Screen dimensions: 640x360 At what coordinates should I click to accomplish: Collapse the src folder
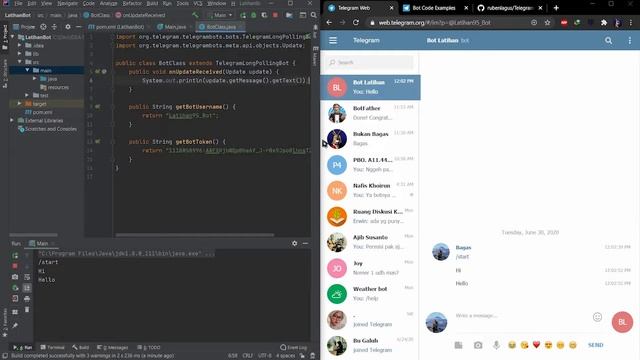click(20, 62)
